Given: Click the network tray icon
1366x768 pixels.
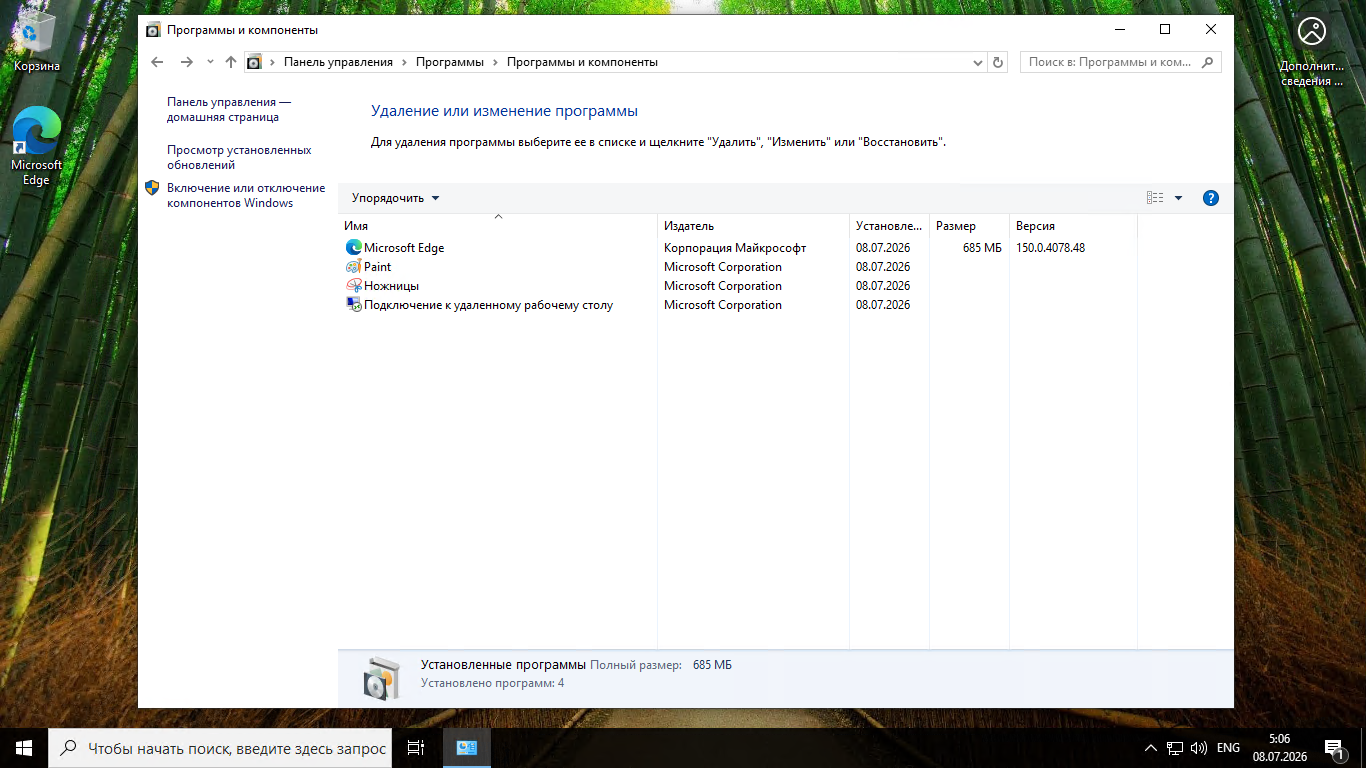Looking at the screenshot, I should pyautogui.click(x=1176, y=748).
